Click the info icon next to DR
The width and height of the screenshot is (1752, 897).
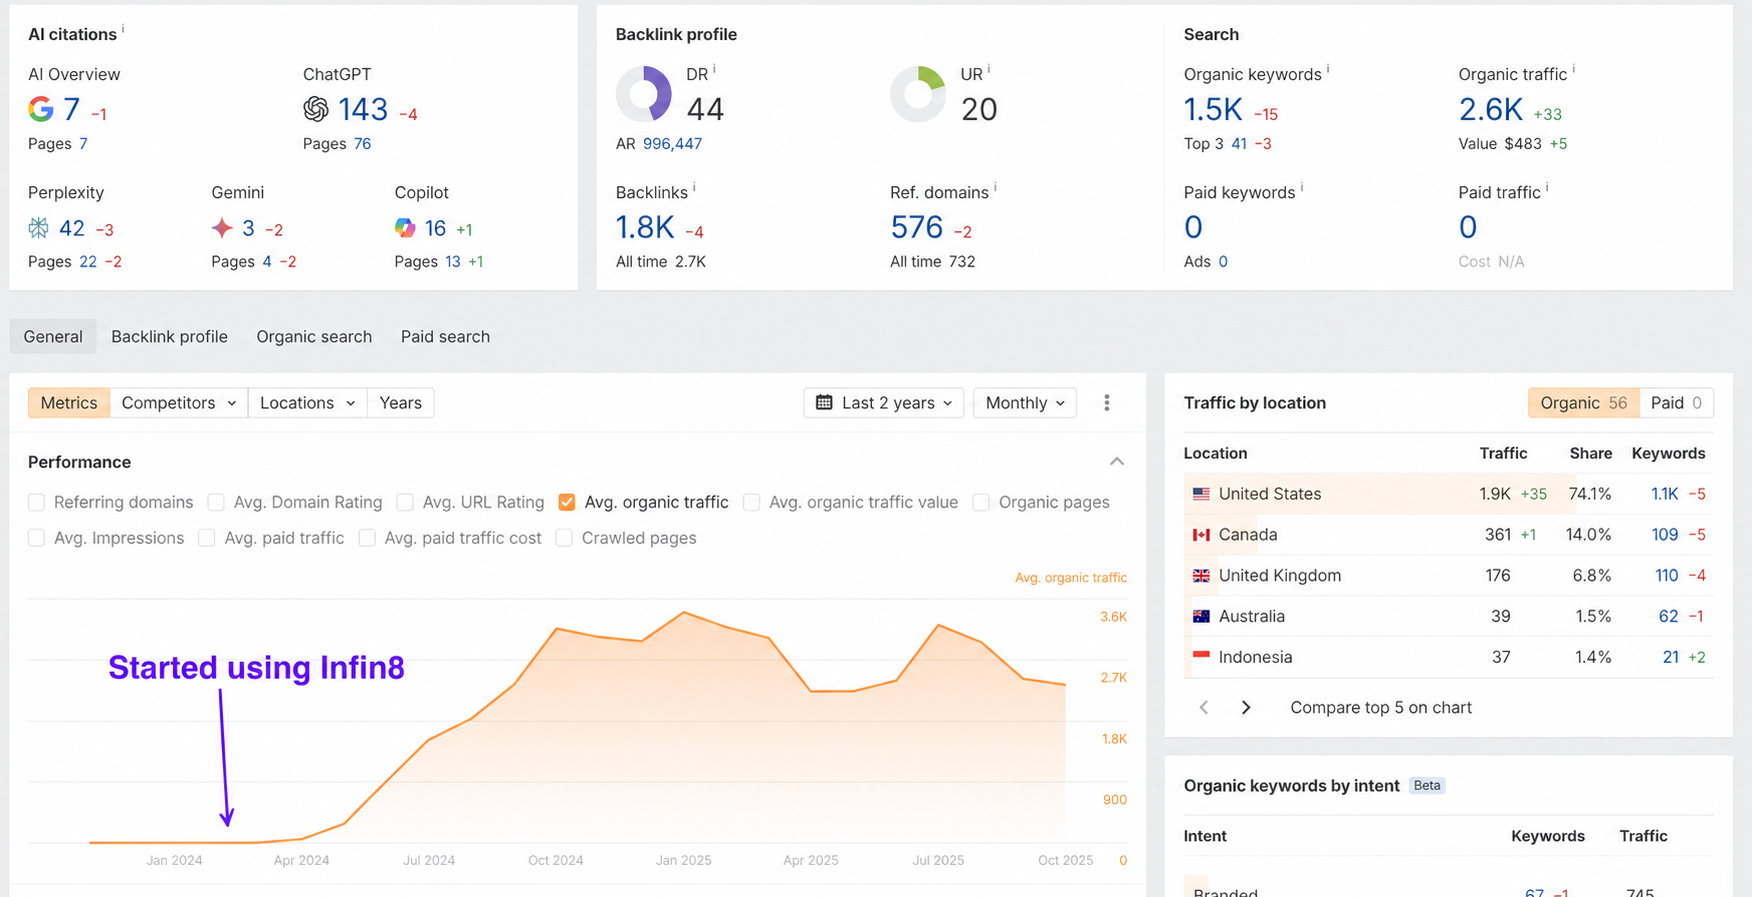tap(714, 70)
